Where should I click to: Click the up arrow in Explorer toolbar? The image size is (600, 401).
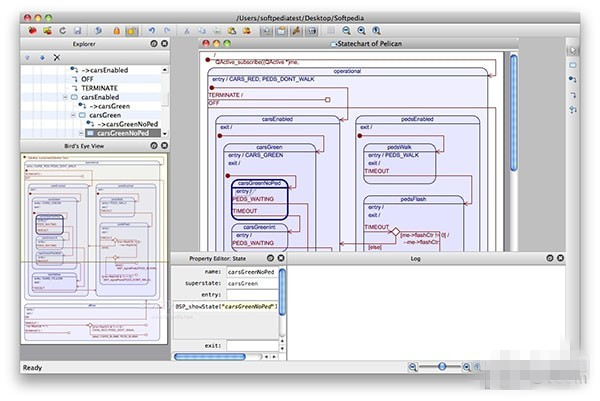pyautogui.click(x=28, y=58)
